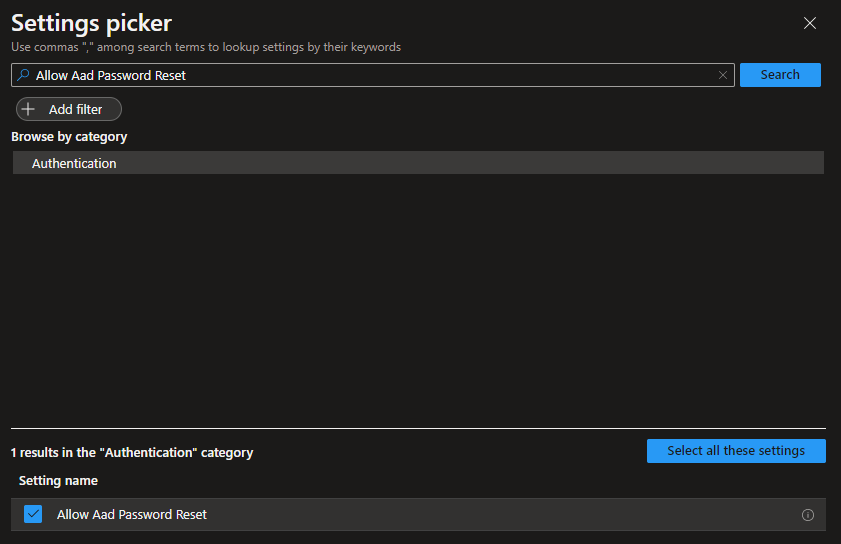841x544 pixels.
Task: Click the Browse by category heading
Action: tap(69, 136)
